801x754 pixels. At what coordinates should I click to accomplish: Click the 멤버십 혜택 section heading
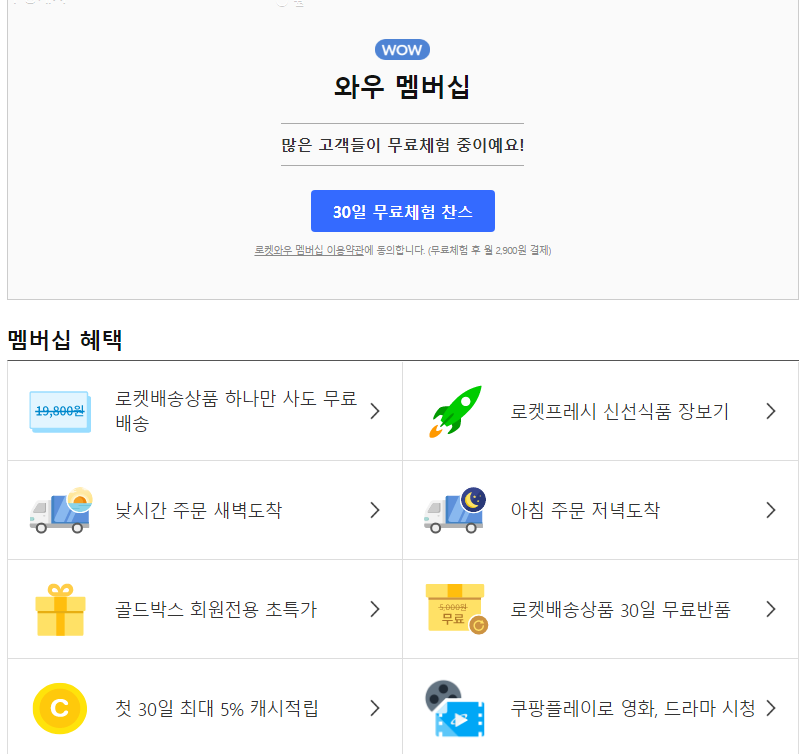click(x=65, y=340)
